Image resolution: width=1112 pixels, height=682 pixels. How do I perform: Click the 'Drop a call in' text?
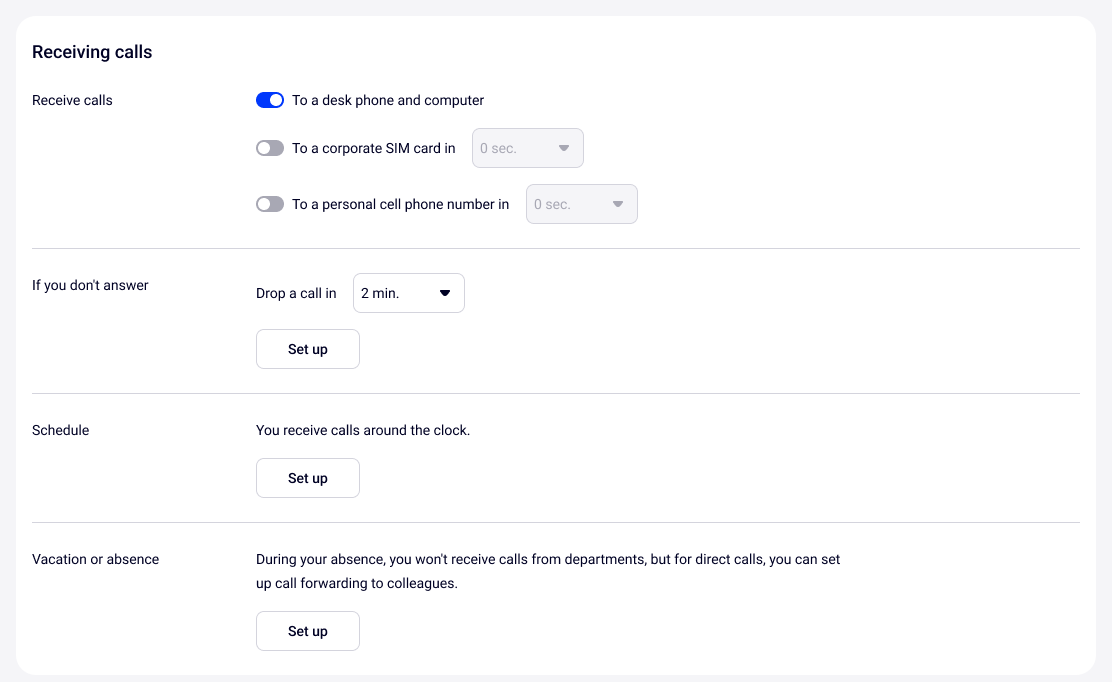tap(296, 293)
